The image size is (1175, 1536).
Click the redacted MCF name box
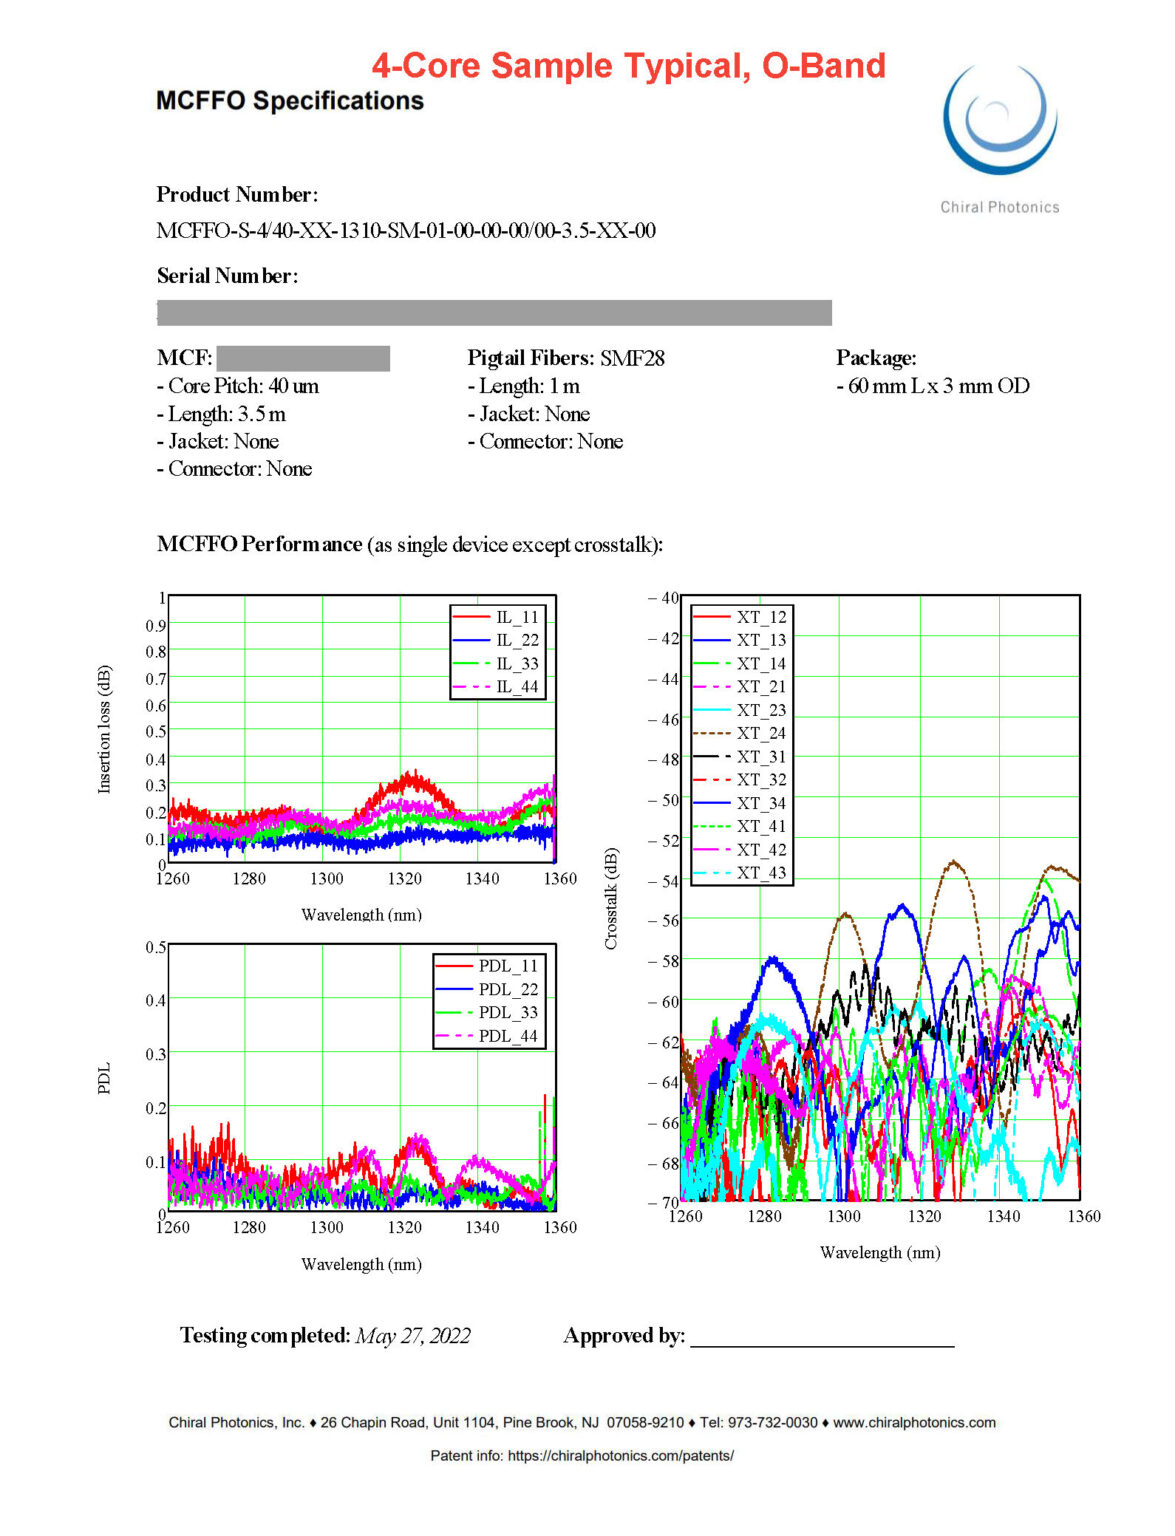click(303, 358)
